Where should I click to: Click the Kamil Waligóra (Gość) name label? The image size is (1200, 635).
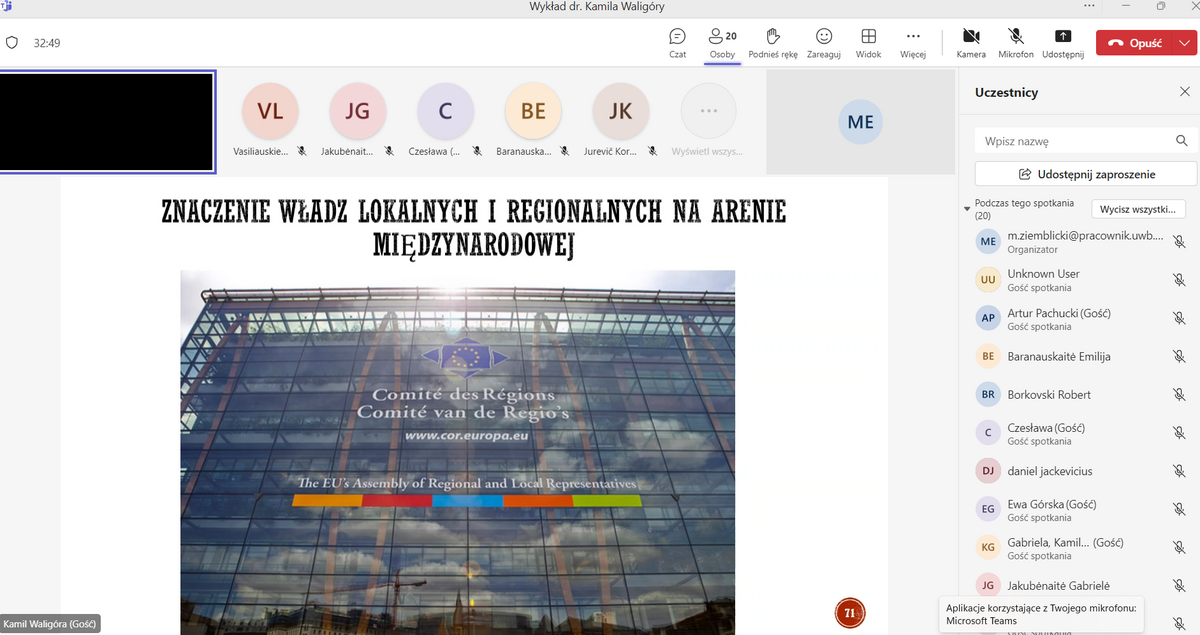coord(50,625)
